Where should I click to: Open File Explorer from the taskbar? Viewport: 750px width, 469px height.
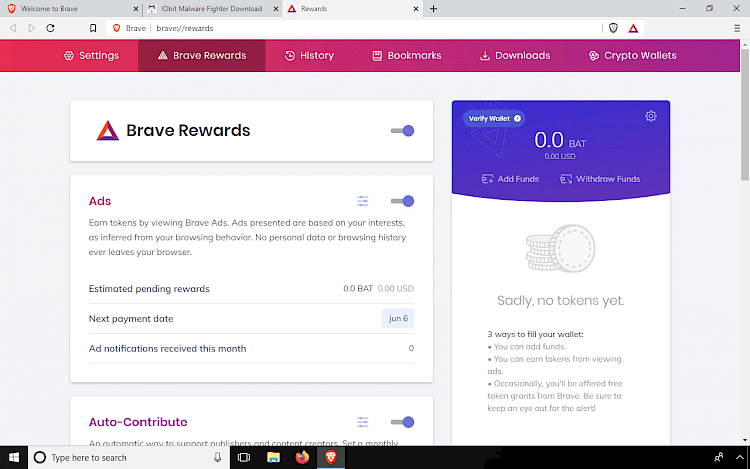[x=273, y=458]
